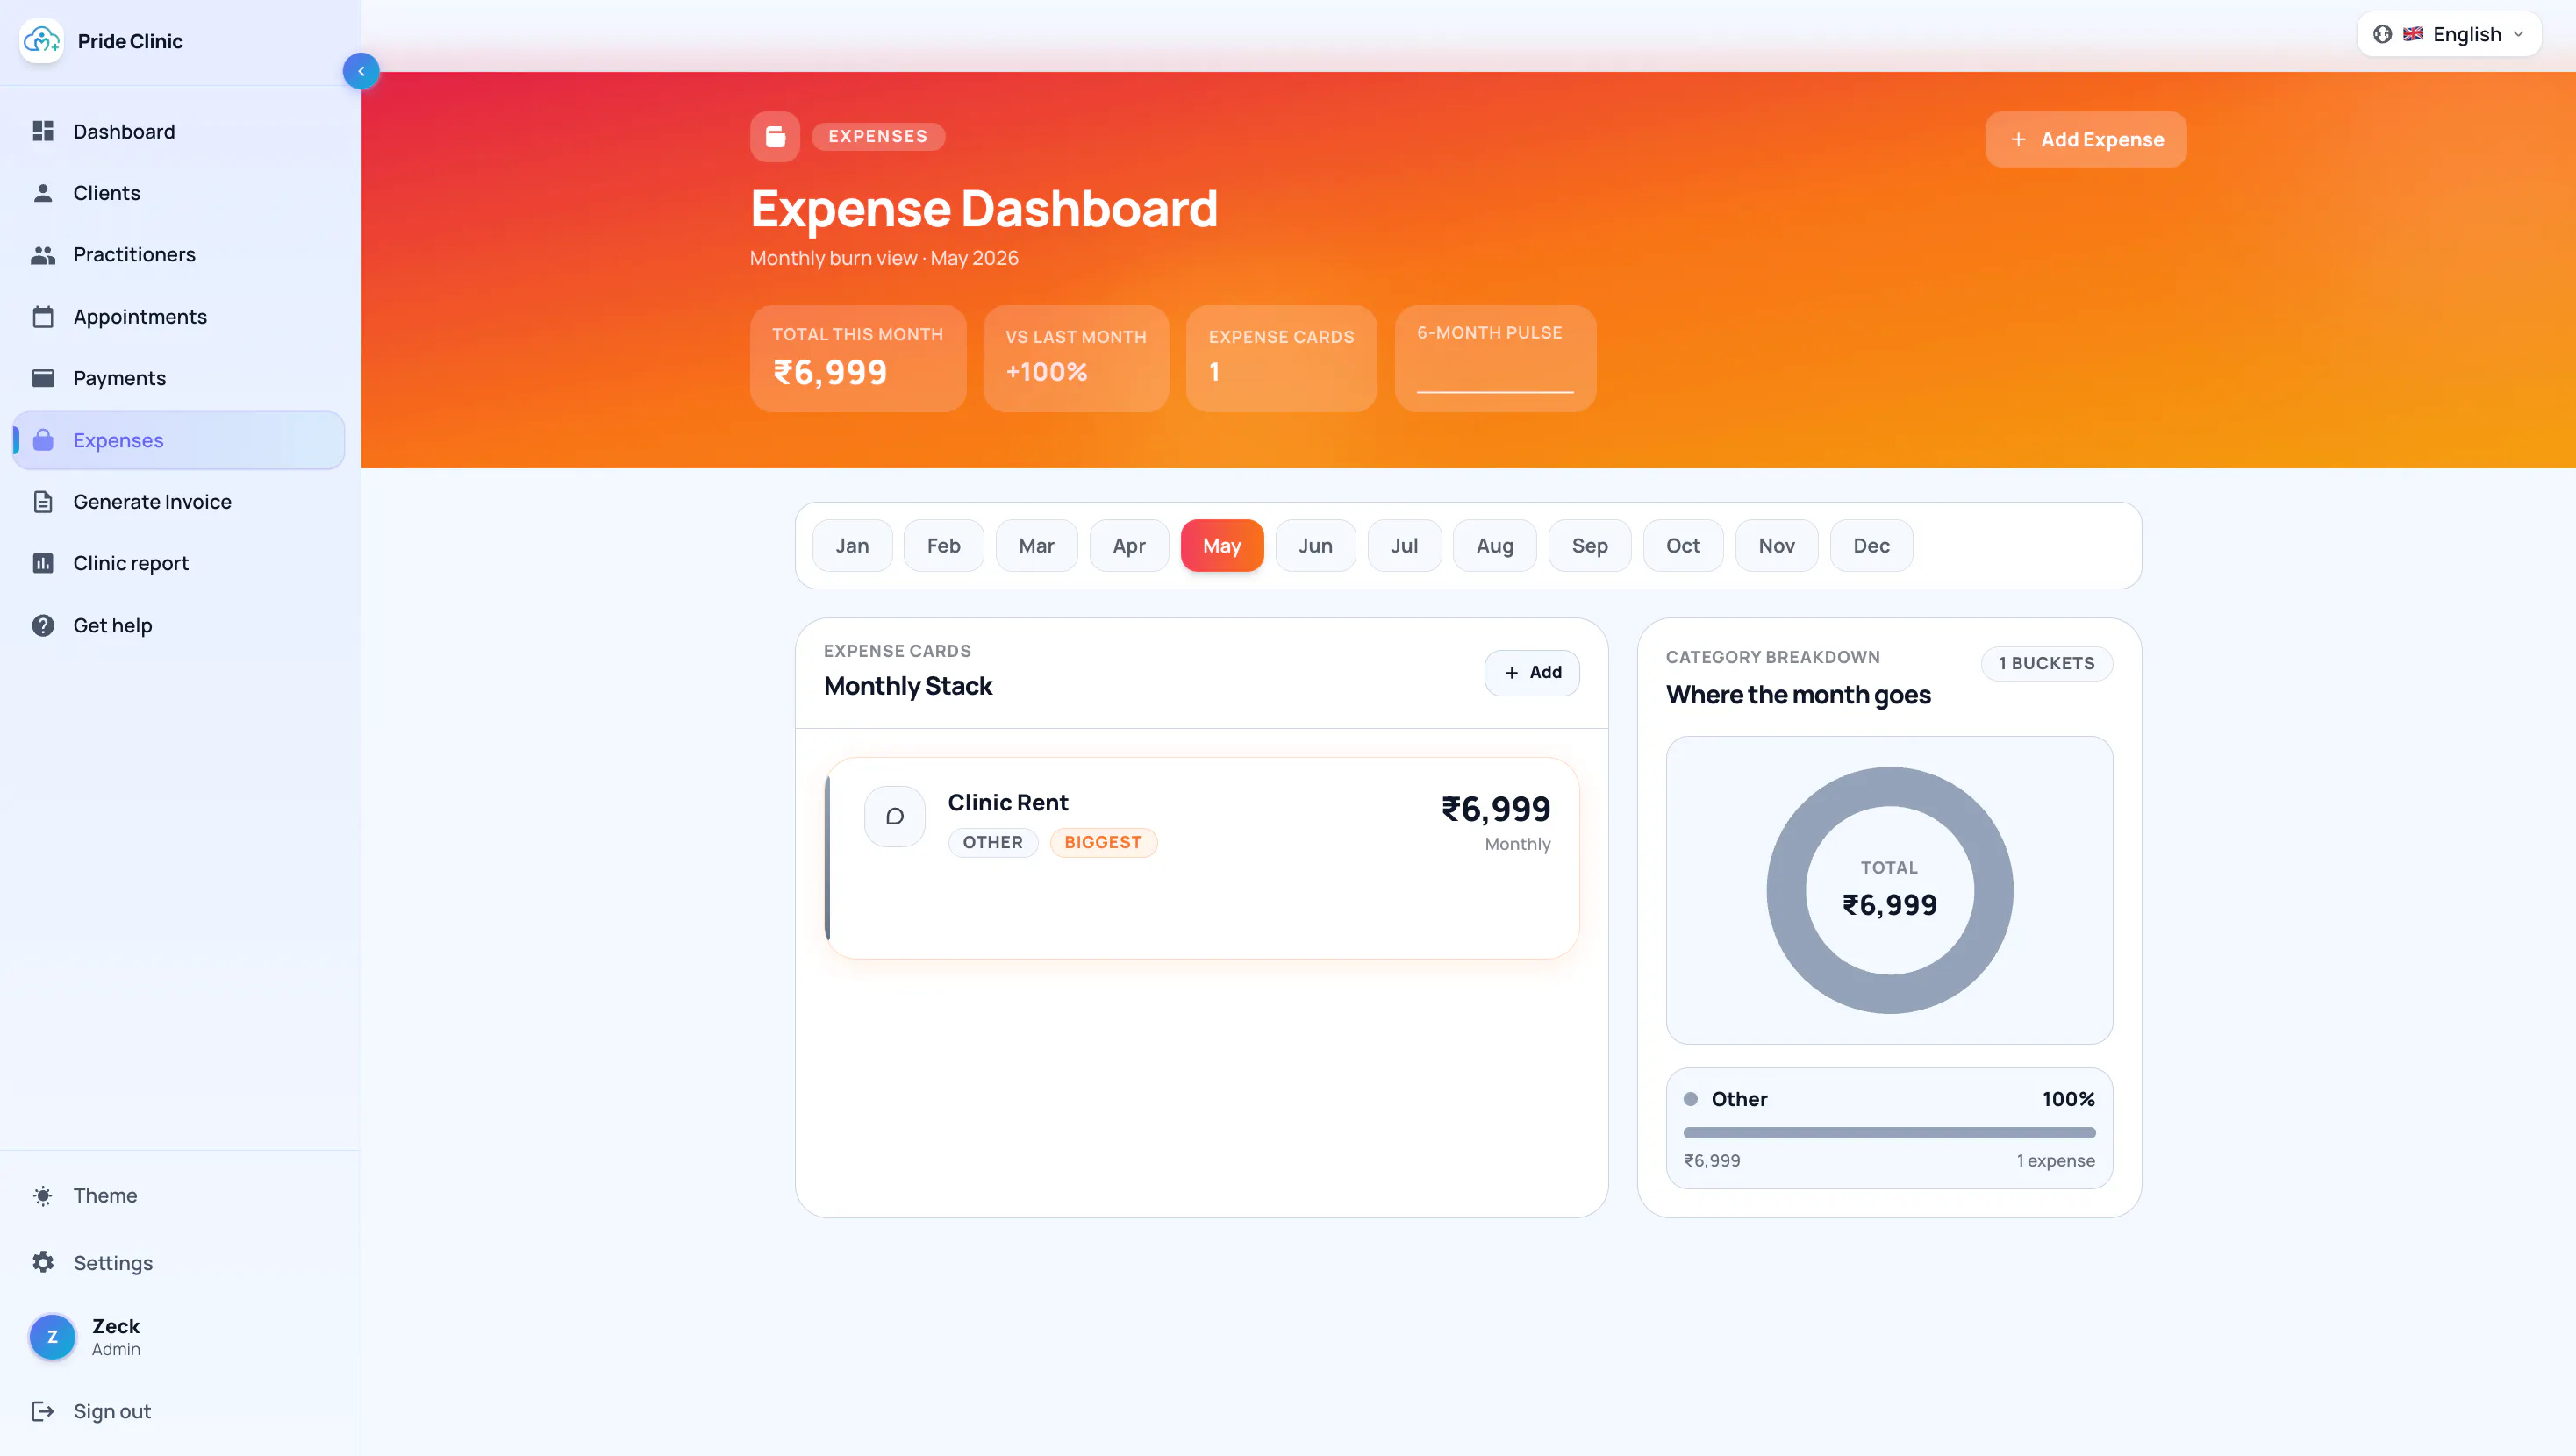This screenshot has height=1456, width=2576.
Task: Select the Jan month tab
Action: [x=852, y=546]
